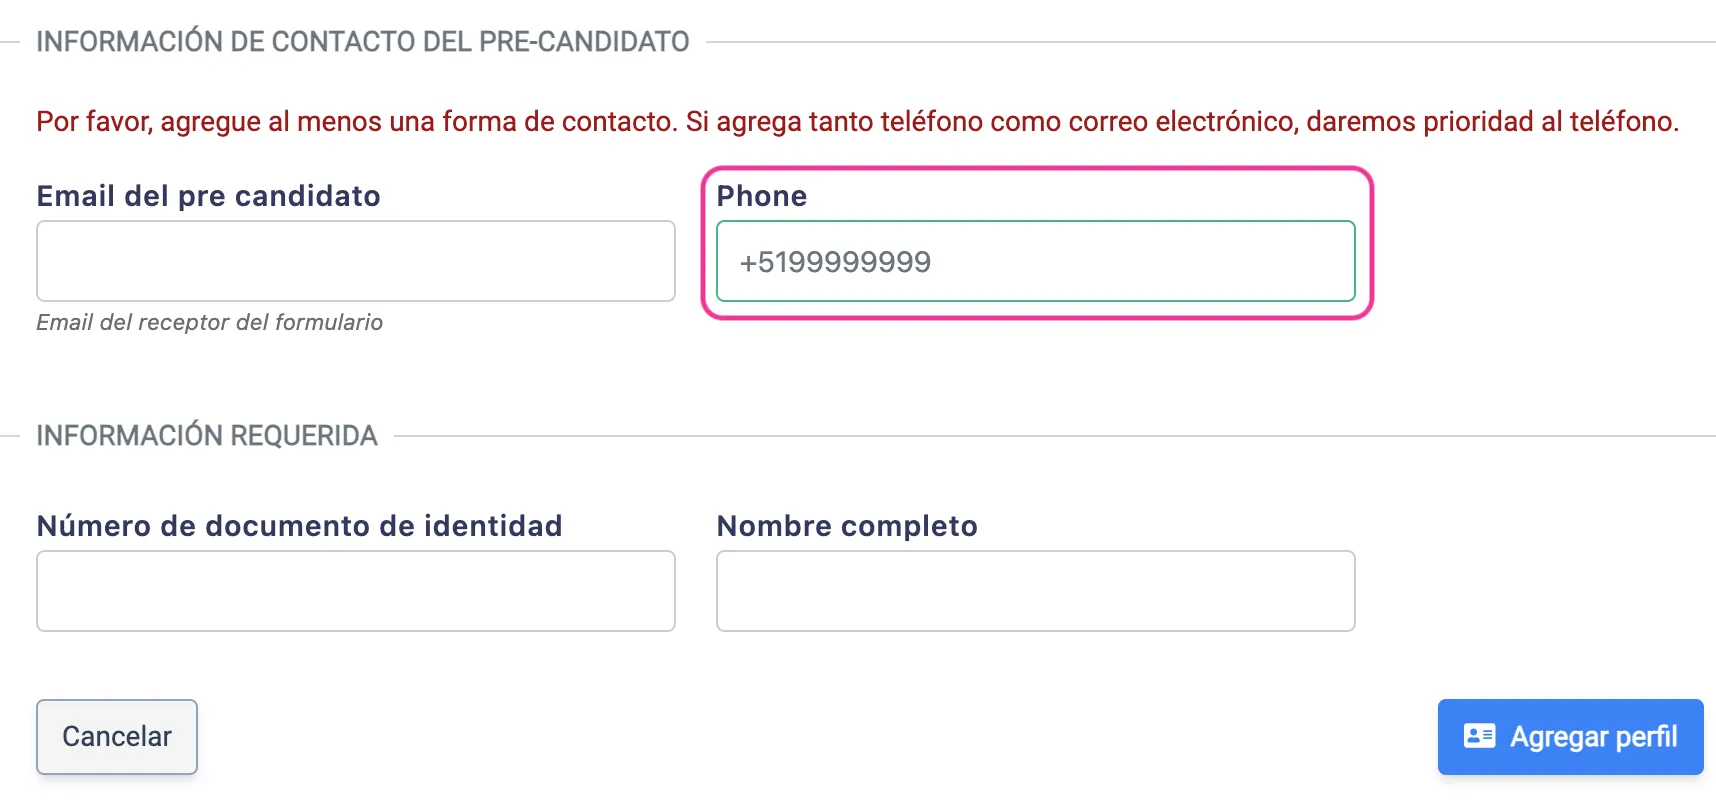This screenshot has width=1716, height=810.
Task: Click the Número de documento de identidad field
Action: click(355, 591)
